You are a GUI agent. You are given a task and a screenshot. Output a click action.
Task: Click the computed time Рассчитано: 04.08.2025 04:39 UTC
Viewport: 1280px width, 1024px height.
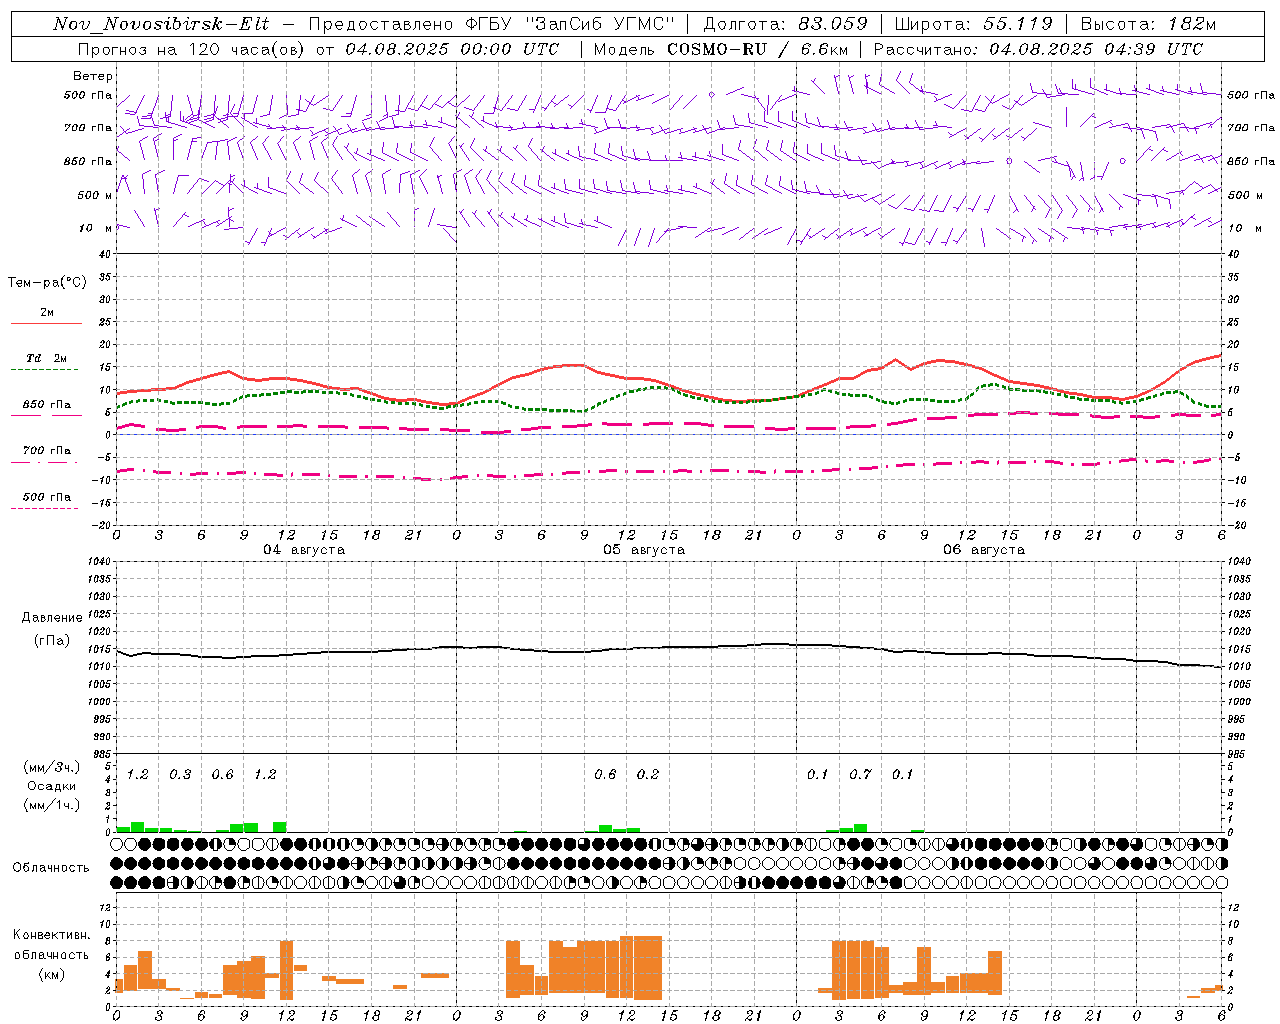click(x=1038, y=49)
